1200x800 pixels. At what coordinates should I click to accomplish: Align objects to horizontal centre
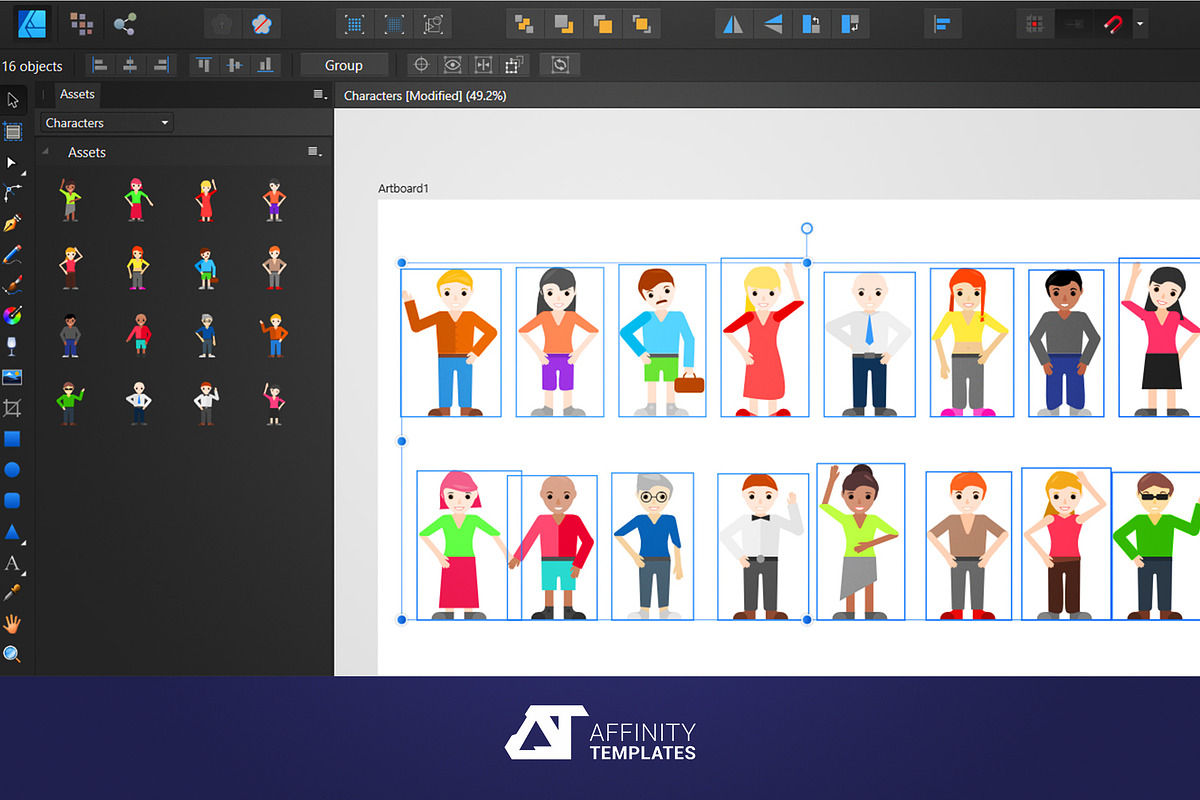pos(130,65)
